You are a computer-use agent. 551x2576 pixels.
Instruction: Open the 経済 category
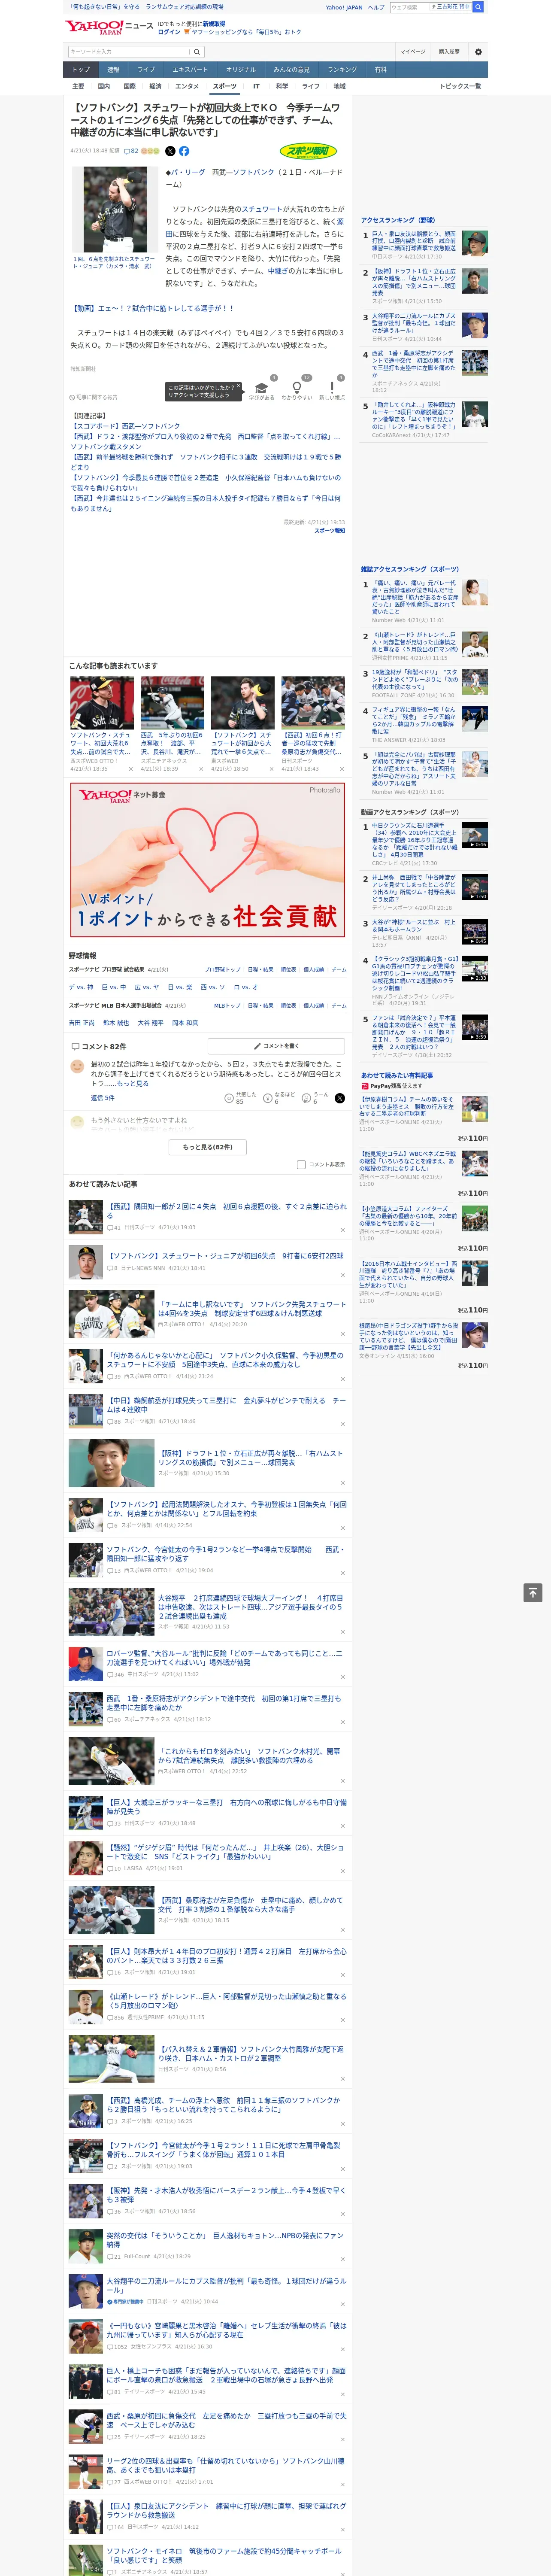(x=155, y=86)
